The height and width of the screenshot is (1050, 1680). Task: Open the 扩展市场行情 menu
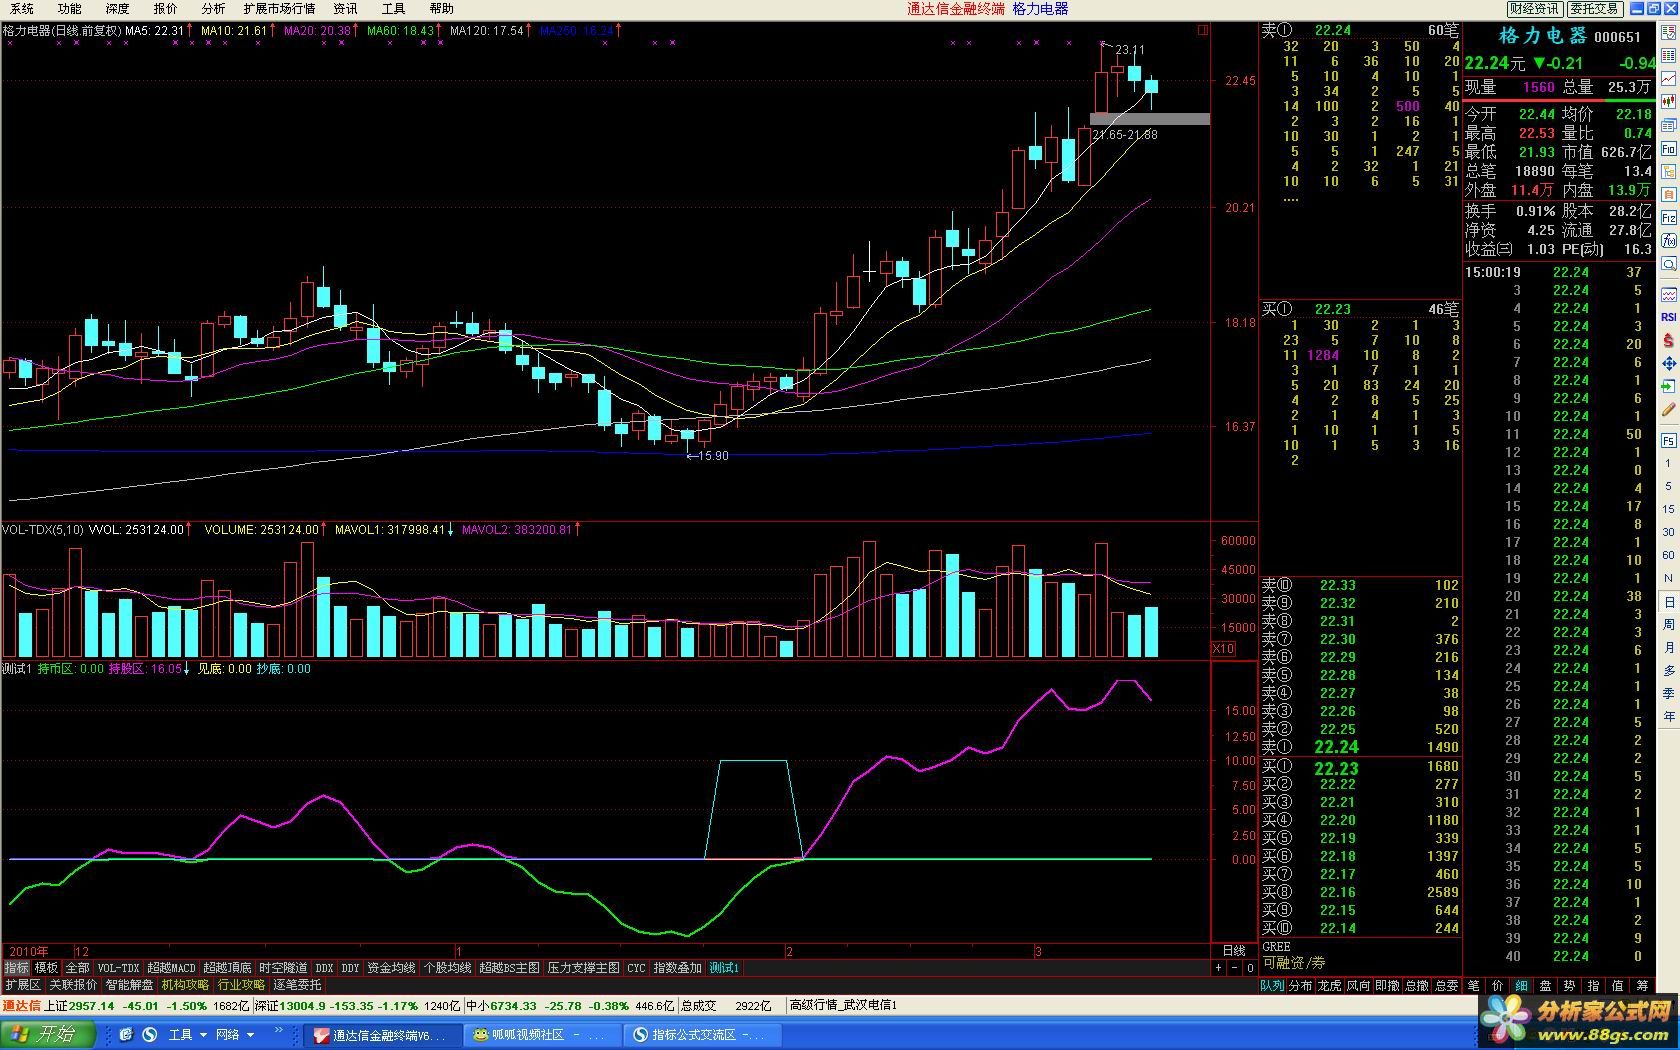(279, 9)
